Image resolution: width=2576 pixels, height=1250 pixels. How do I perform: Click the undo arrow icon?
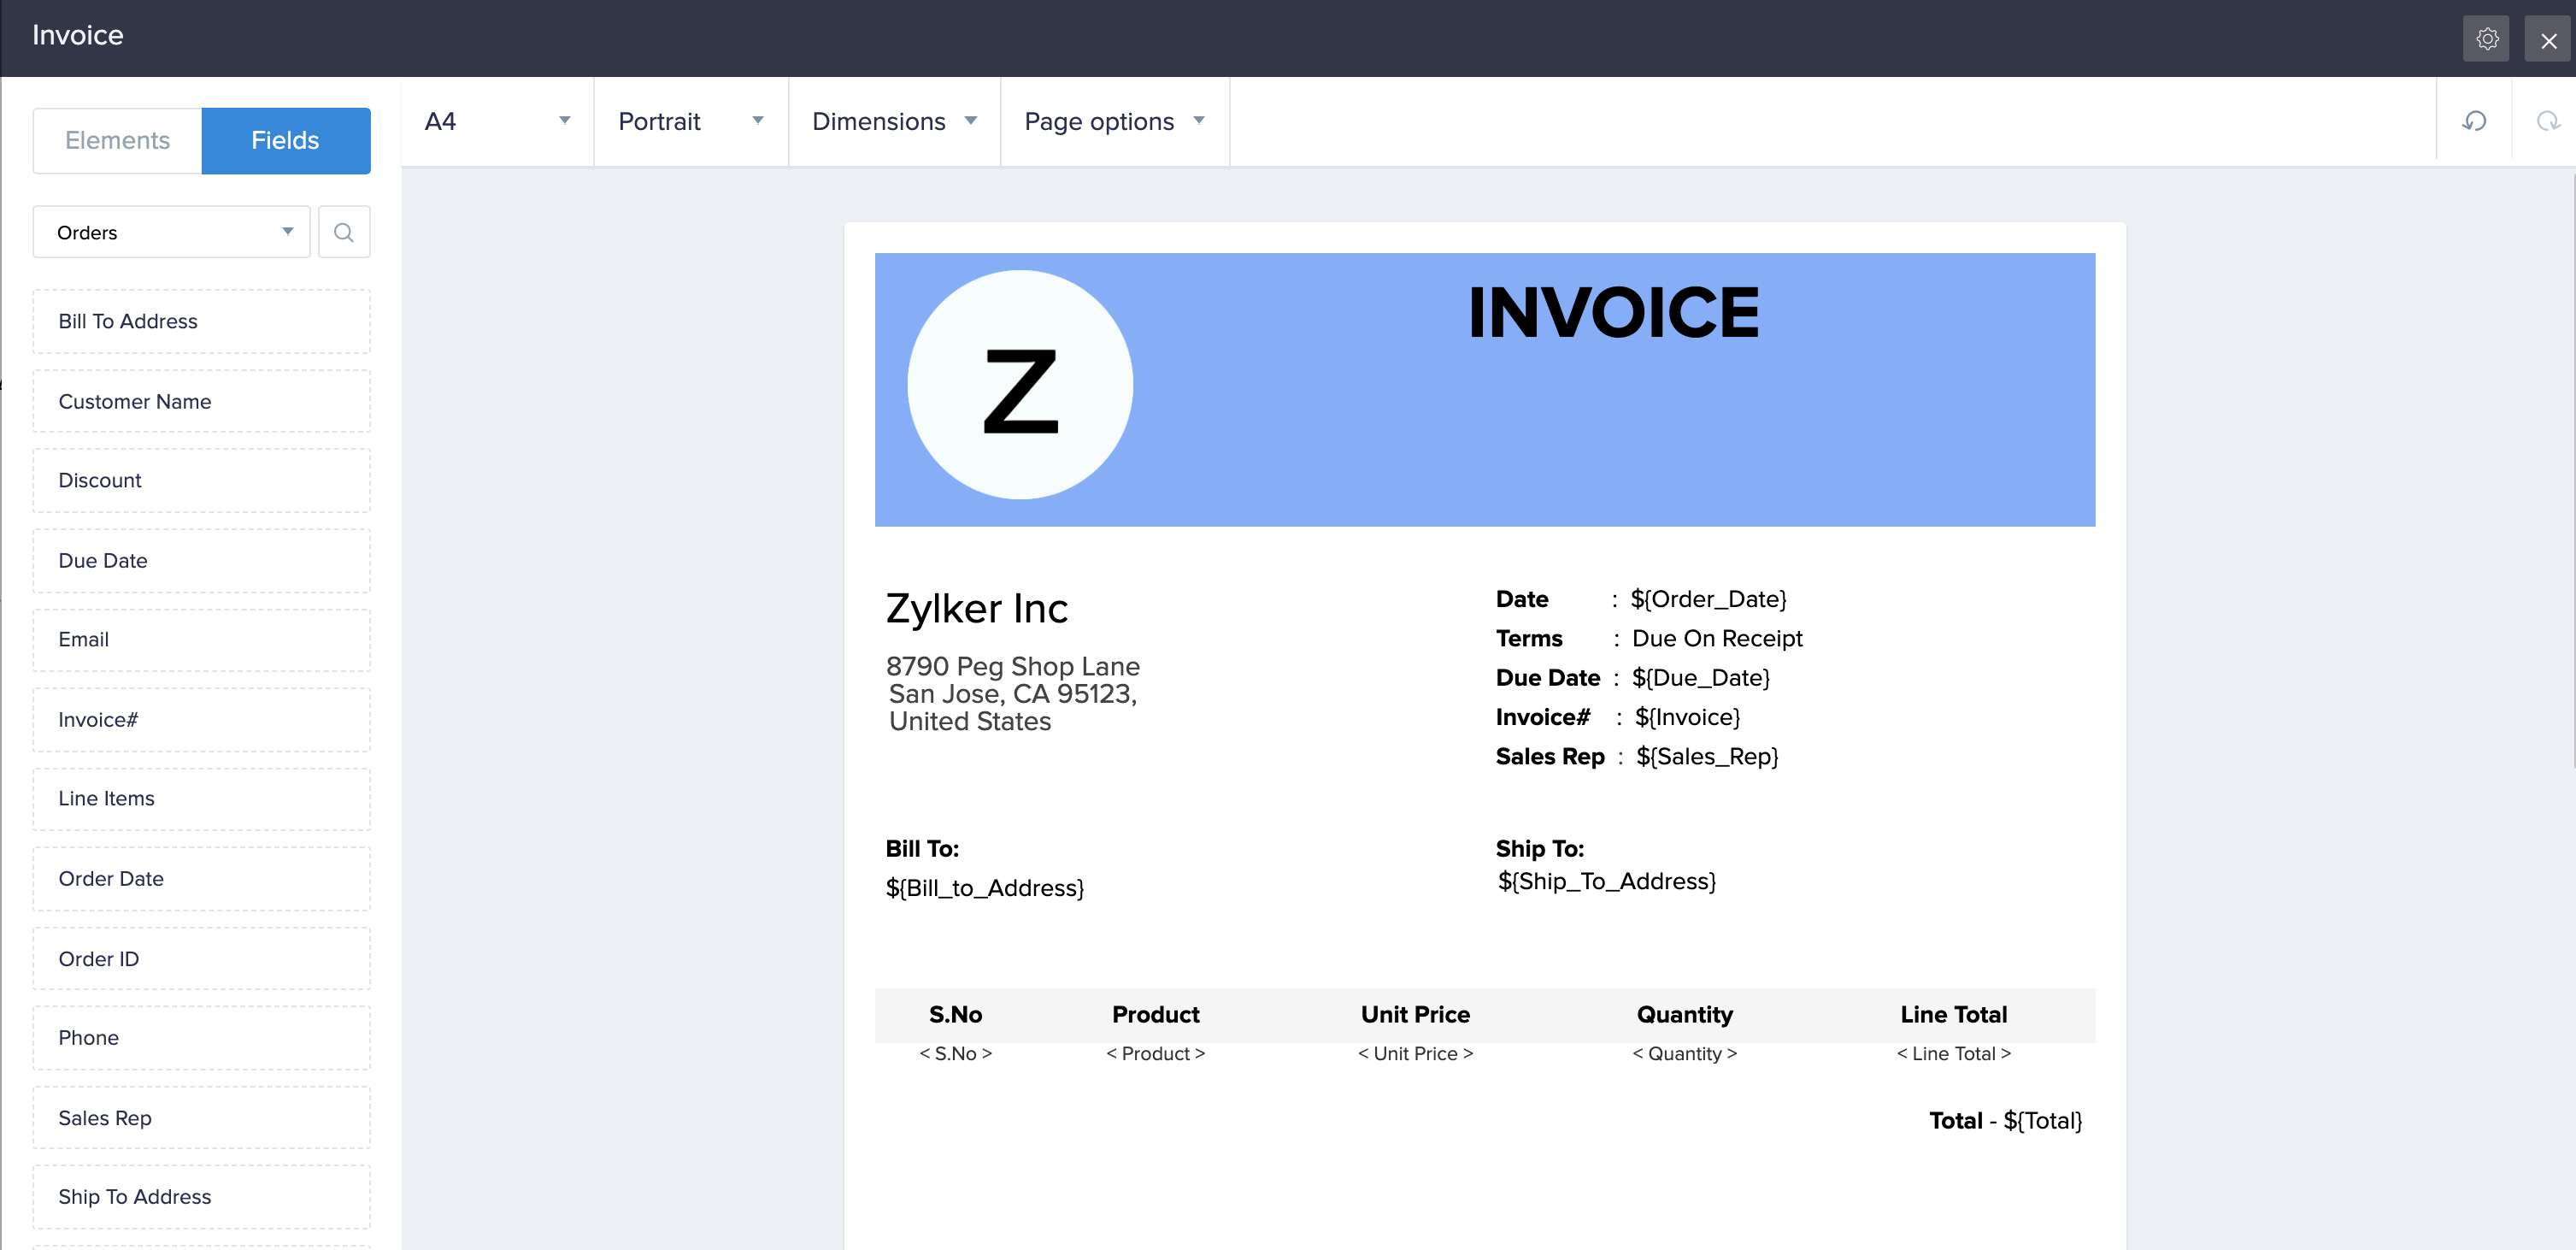(2474, 121)
